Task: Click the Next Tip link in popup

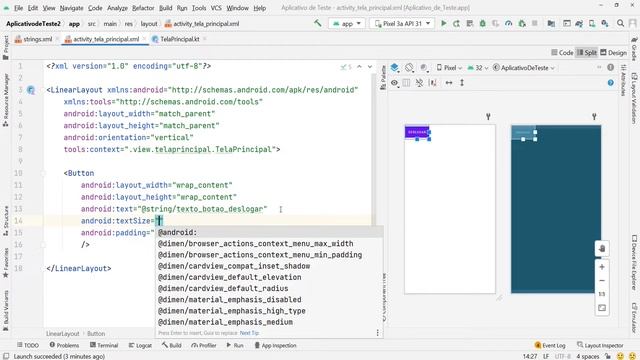Action: pos(249,333)
